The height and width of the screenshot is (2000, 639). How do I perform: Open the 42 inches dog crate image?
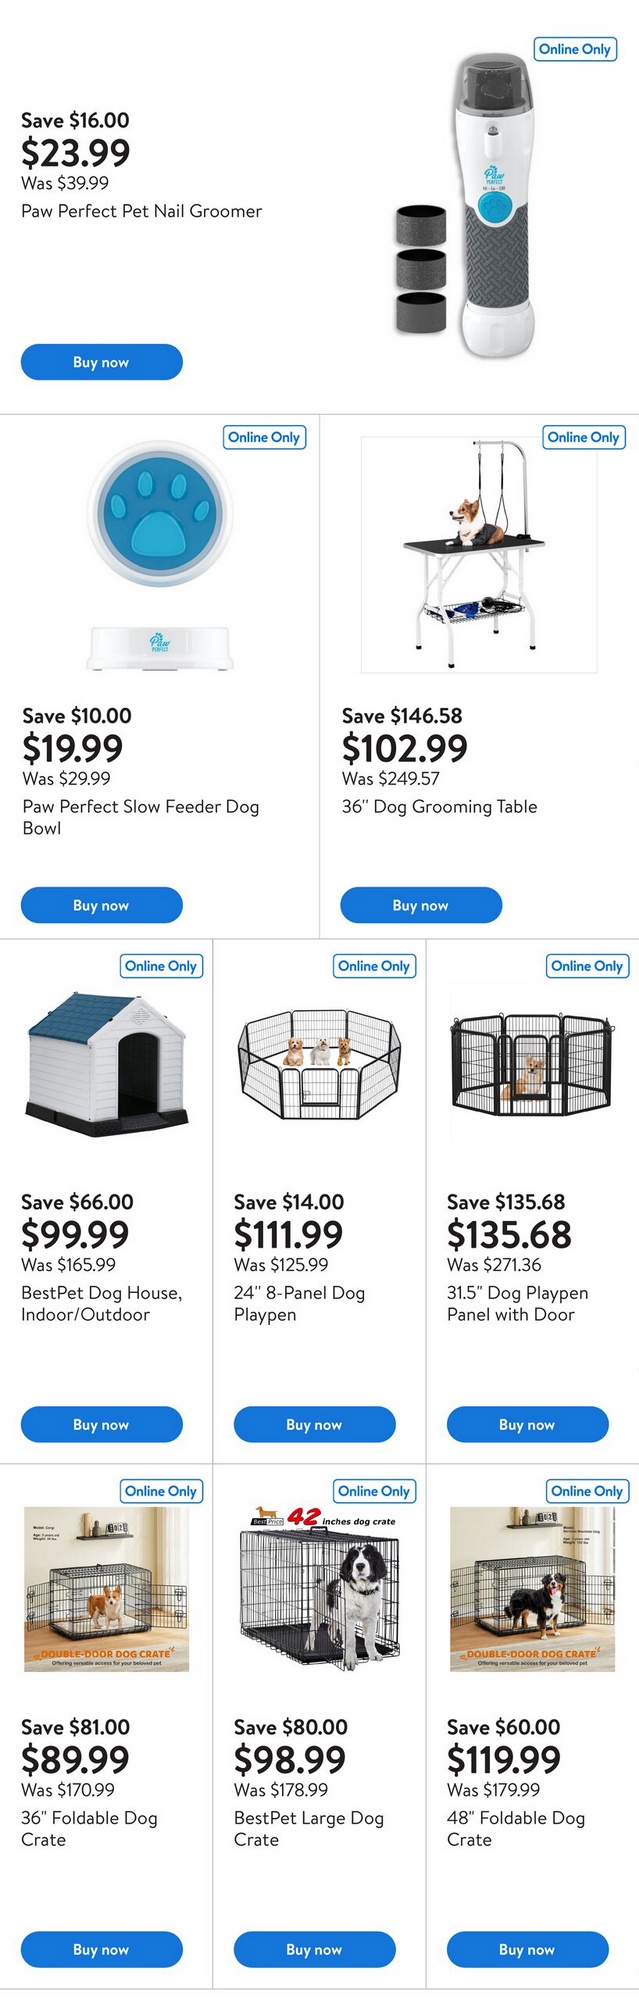click(x=319, y=1589)
